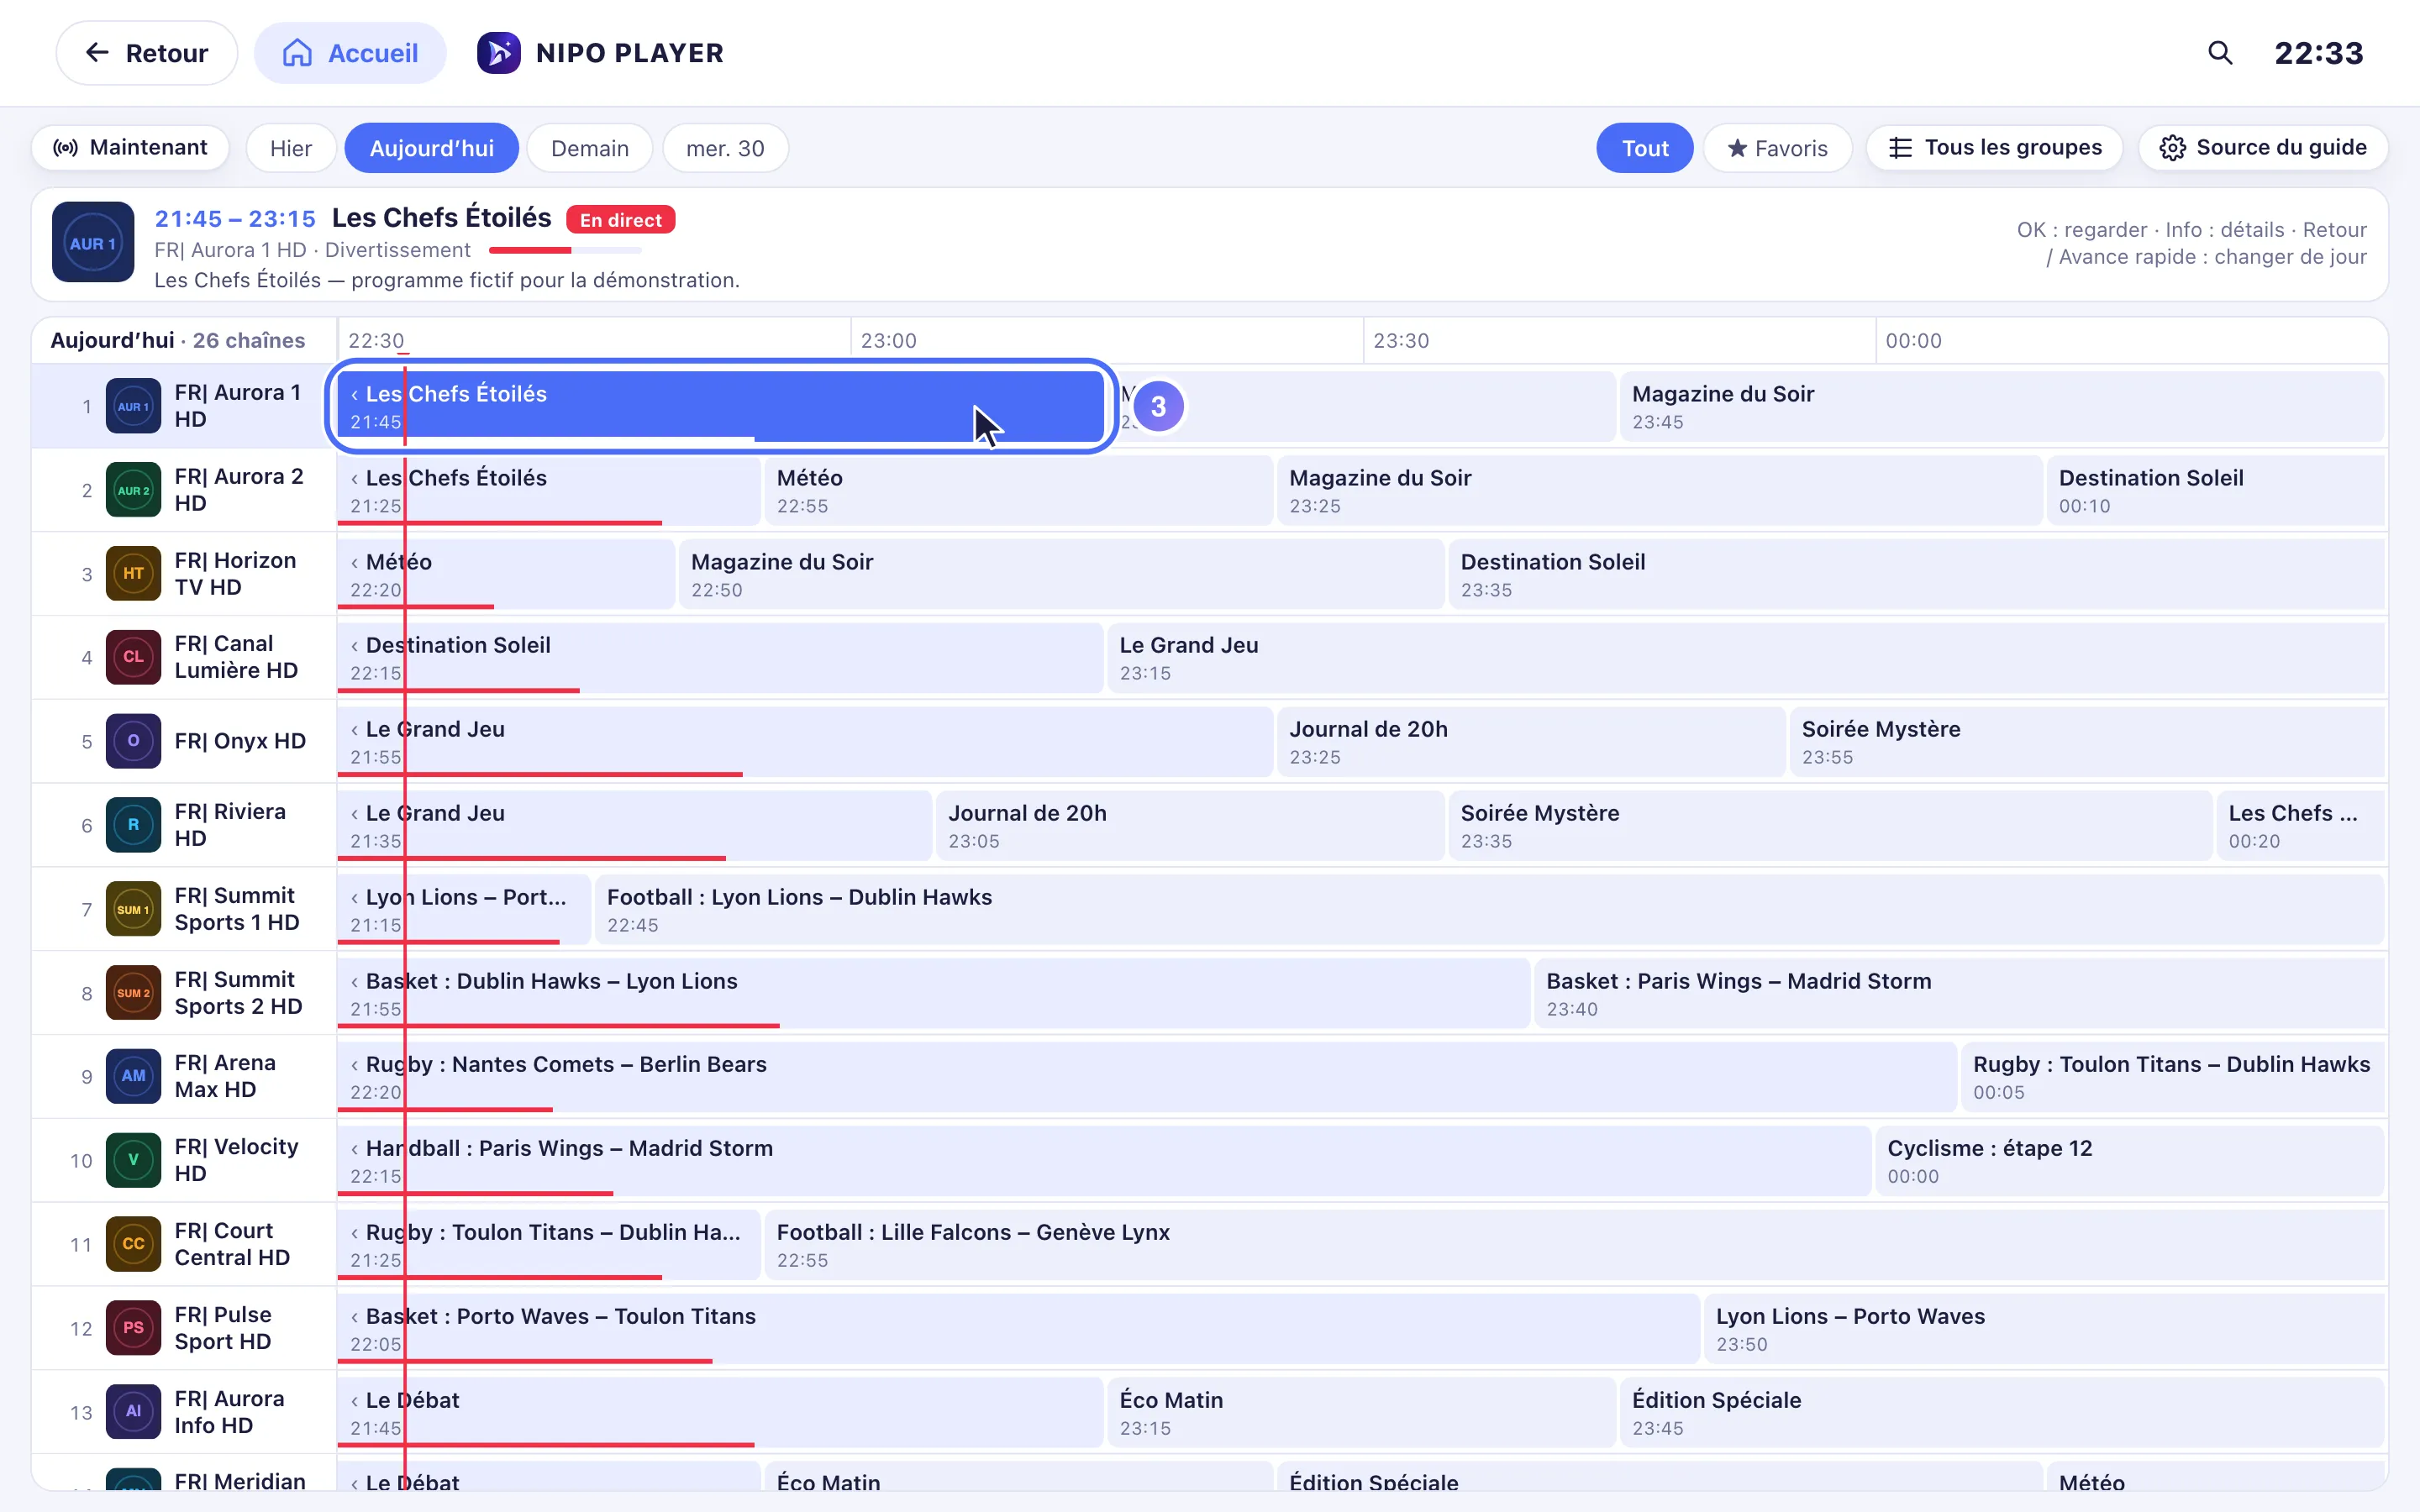Go to Accueil home
This screenshot has height=1512, width=2420.
(350, 53)
